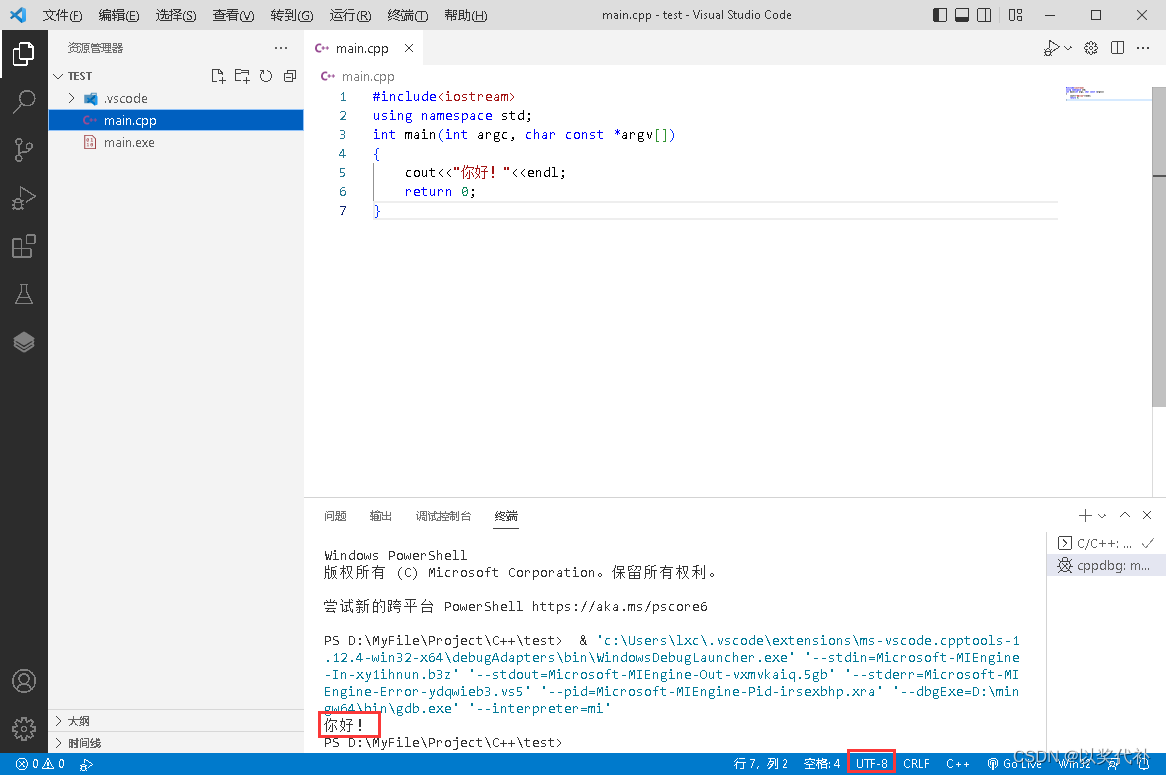Select the main.cpp editor tab

(x=362, y=48)
